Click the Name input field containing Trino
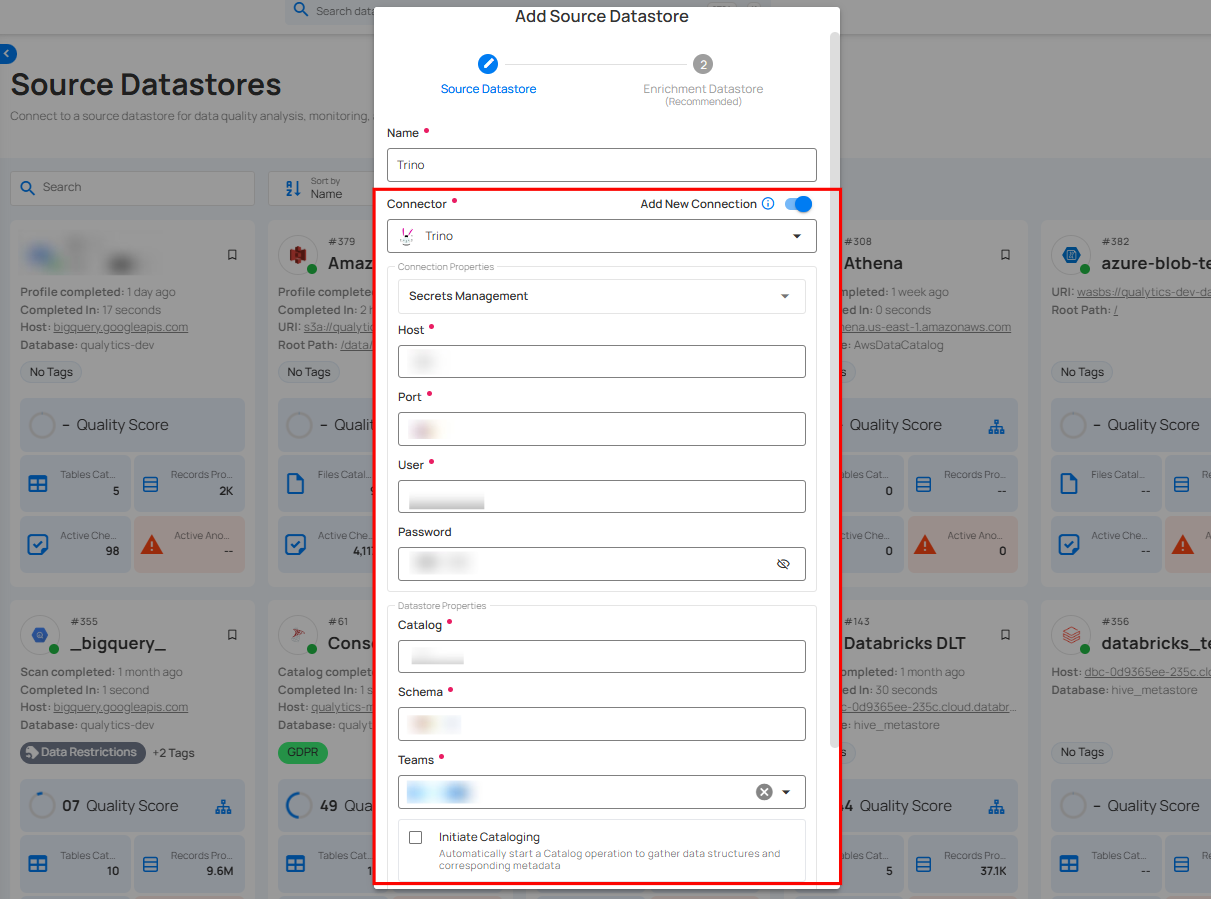The width and height of the screenshot is (1211, 899). [x=602, y=165]
